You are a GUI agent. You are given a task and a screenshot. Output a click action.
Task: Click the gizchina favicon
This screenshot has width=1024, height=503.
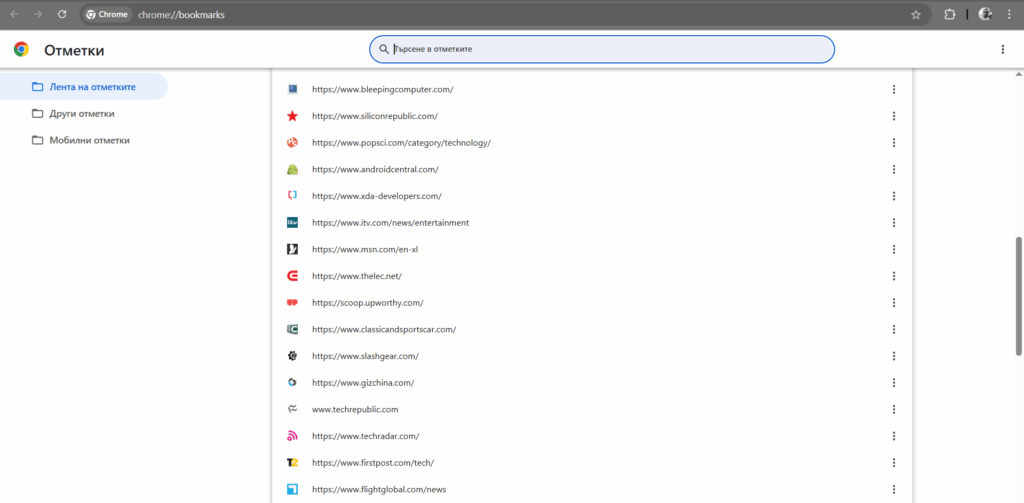click(293, 383)
